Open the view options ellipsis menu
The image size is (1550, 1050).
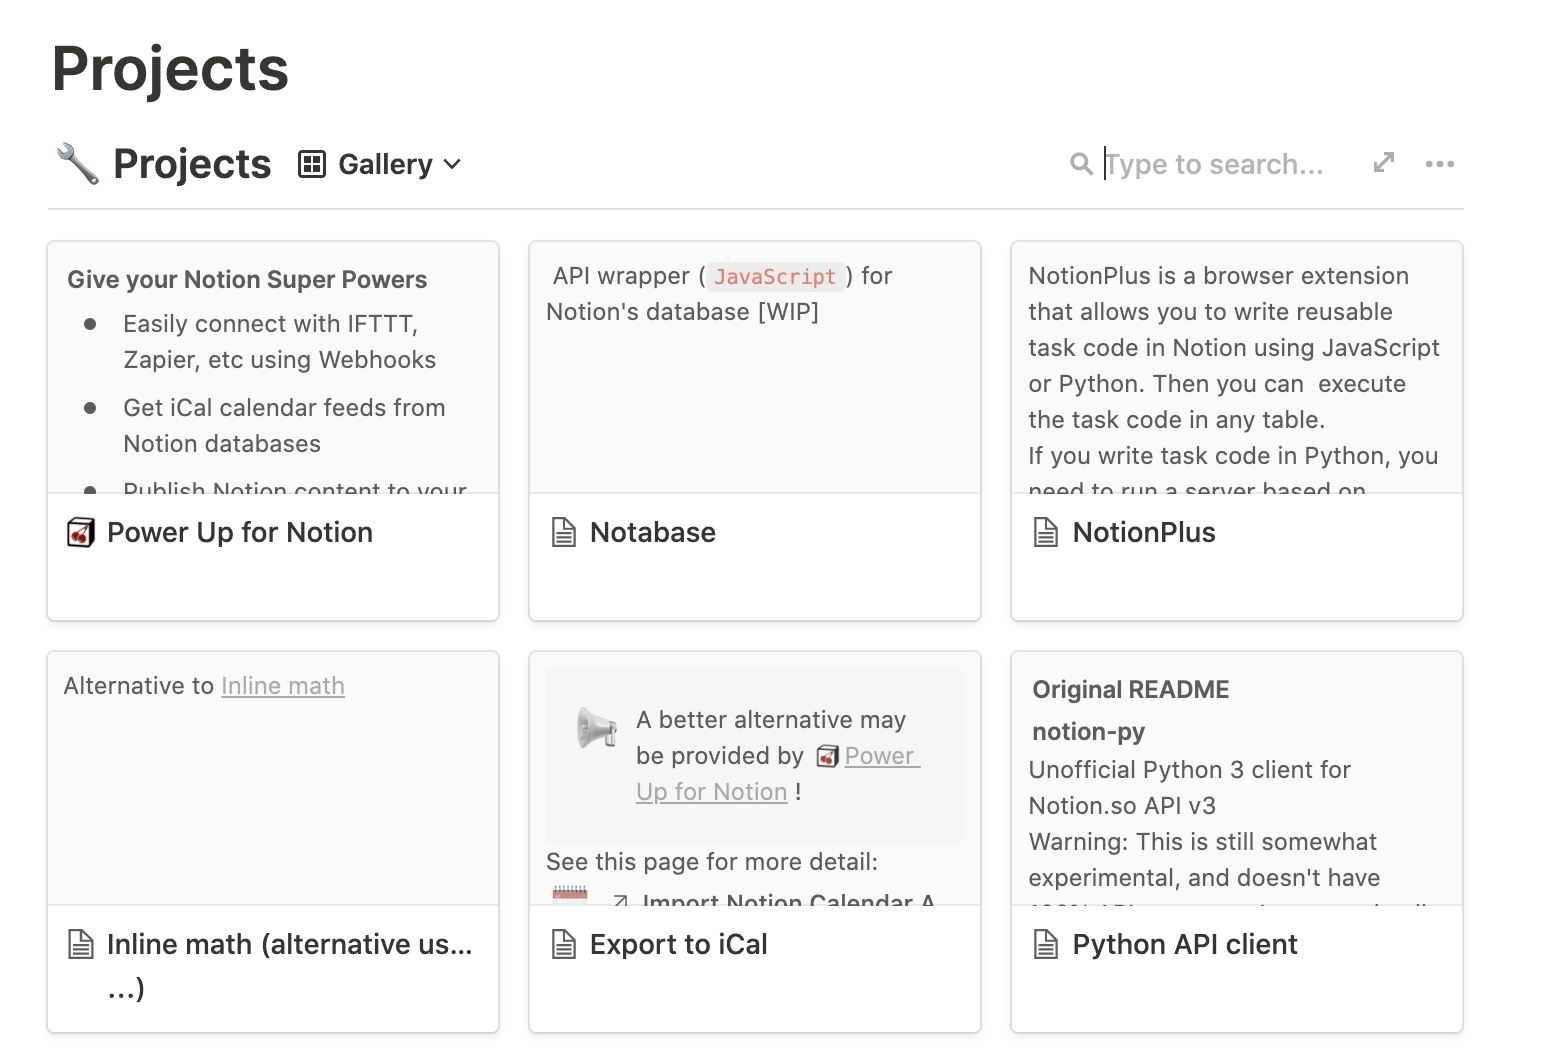[1441, 163]
